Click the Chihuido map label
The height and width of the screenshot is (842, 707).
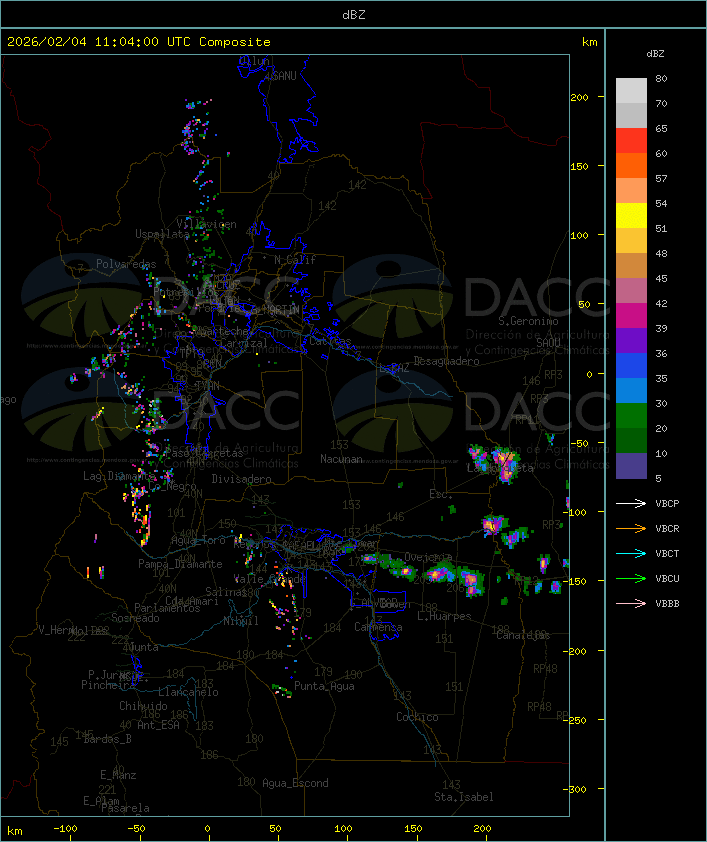tap(143, 706)
